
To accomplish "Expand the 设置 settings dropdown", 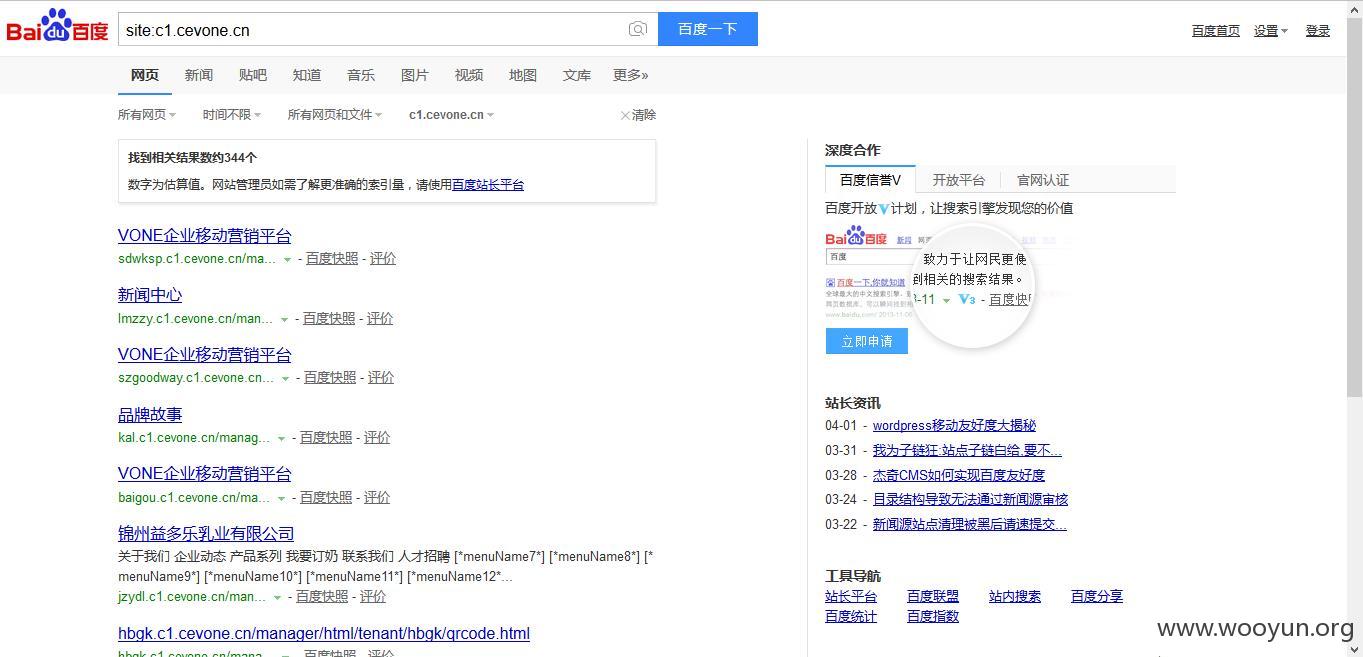I will 1271,31.
